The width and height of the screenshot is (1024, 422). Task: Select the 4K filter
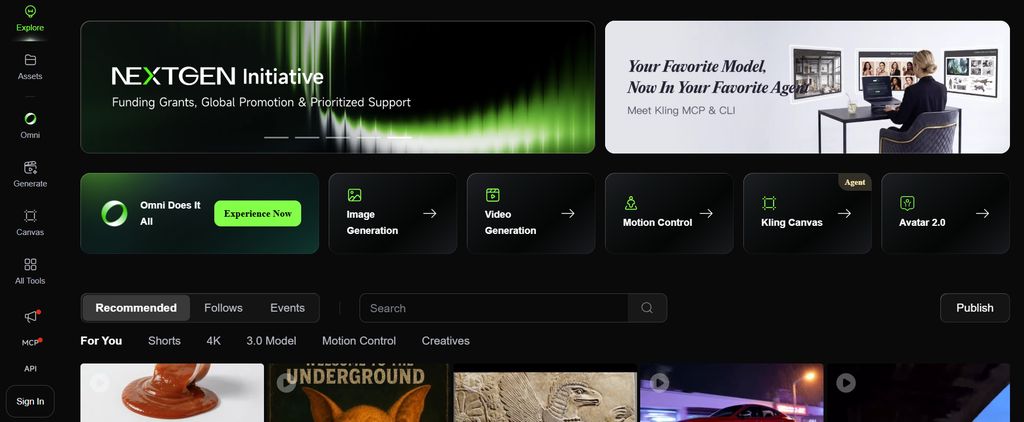click(x=214, y=340)
